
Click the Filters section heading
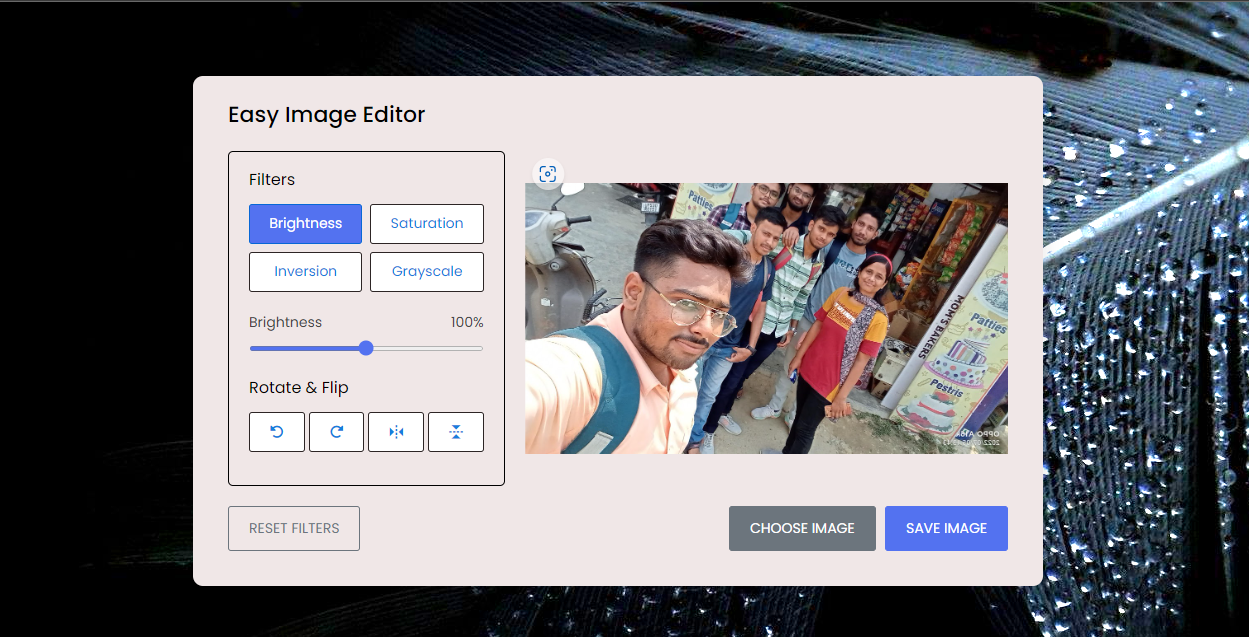(272, 180)
